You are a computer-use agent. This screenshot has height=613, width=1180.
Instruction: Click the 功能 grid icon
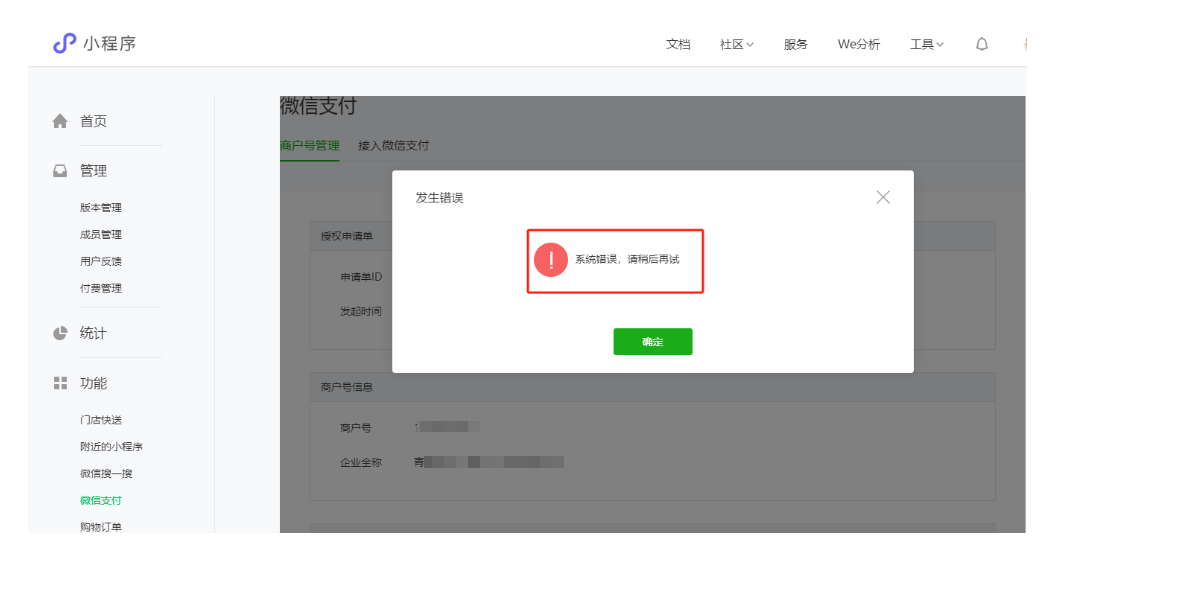[x=60, y=383]
